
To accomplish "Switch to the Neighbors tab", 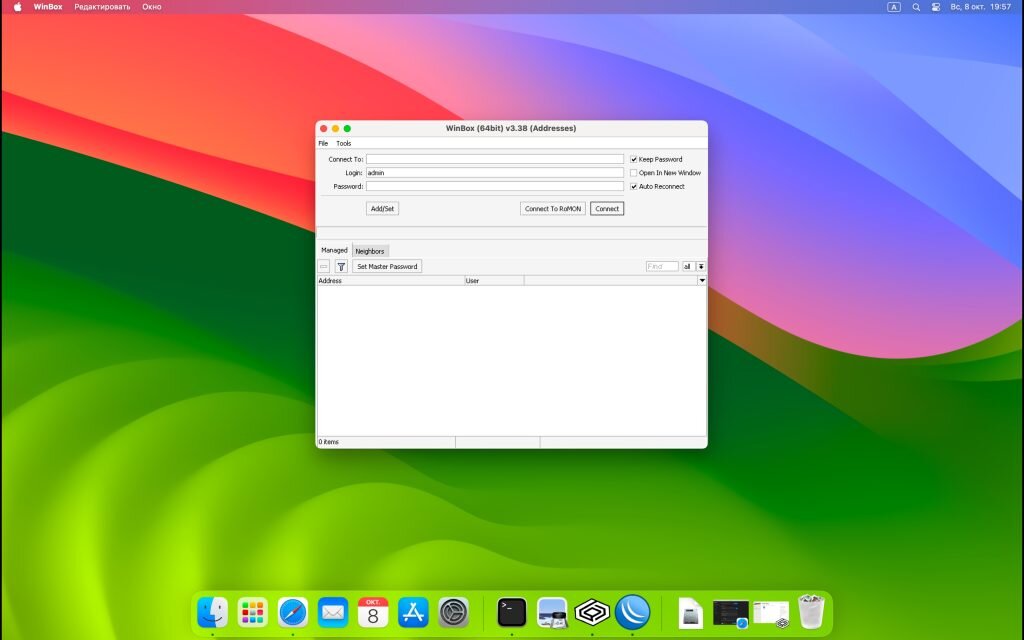I will click(x=370, y=251).
